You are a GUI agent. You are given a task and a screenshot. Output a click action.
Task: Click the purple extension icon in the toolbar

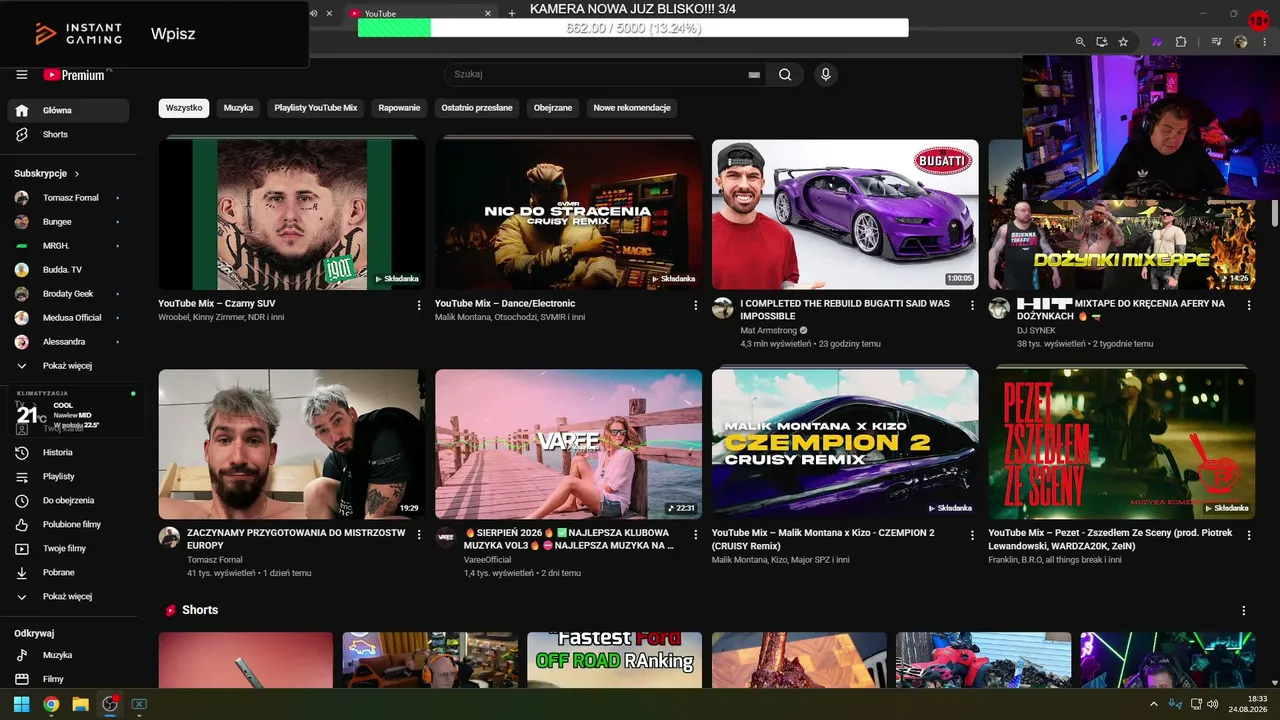tap(1157, 42)
